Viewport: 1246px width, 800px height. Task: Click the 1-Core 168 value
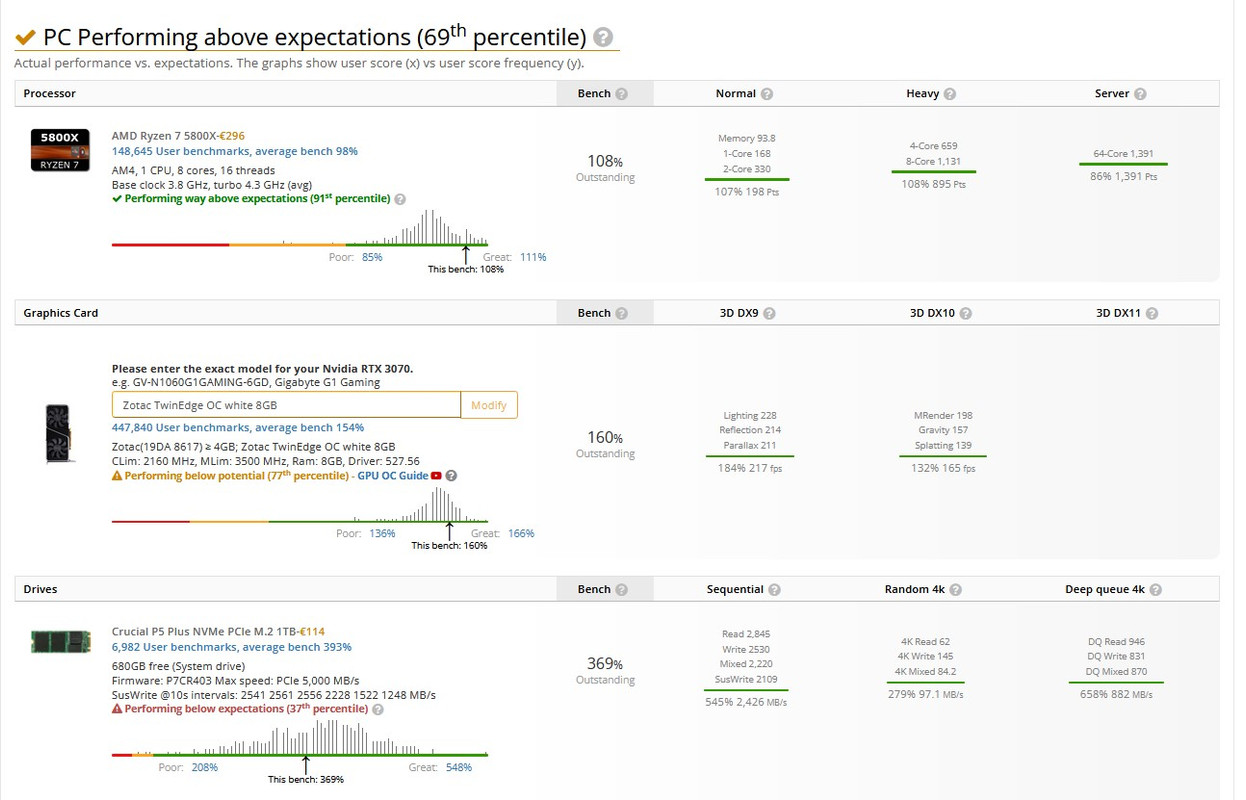coord(746,154)
